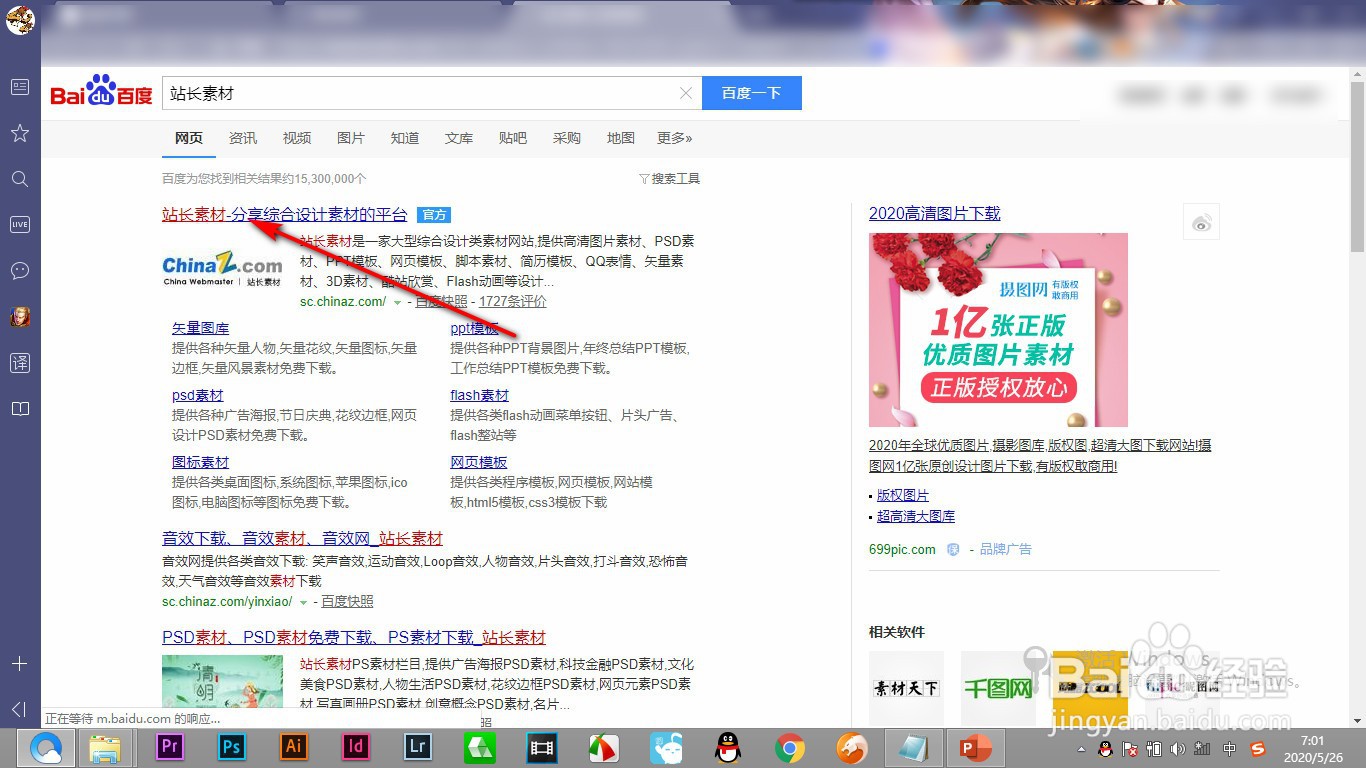Click the magnifier search icon in the sidebar
This screenshot has height=768, width=1366.
[x=19, y=178]
